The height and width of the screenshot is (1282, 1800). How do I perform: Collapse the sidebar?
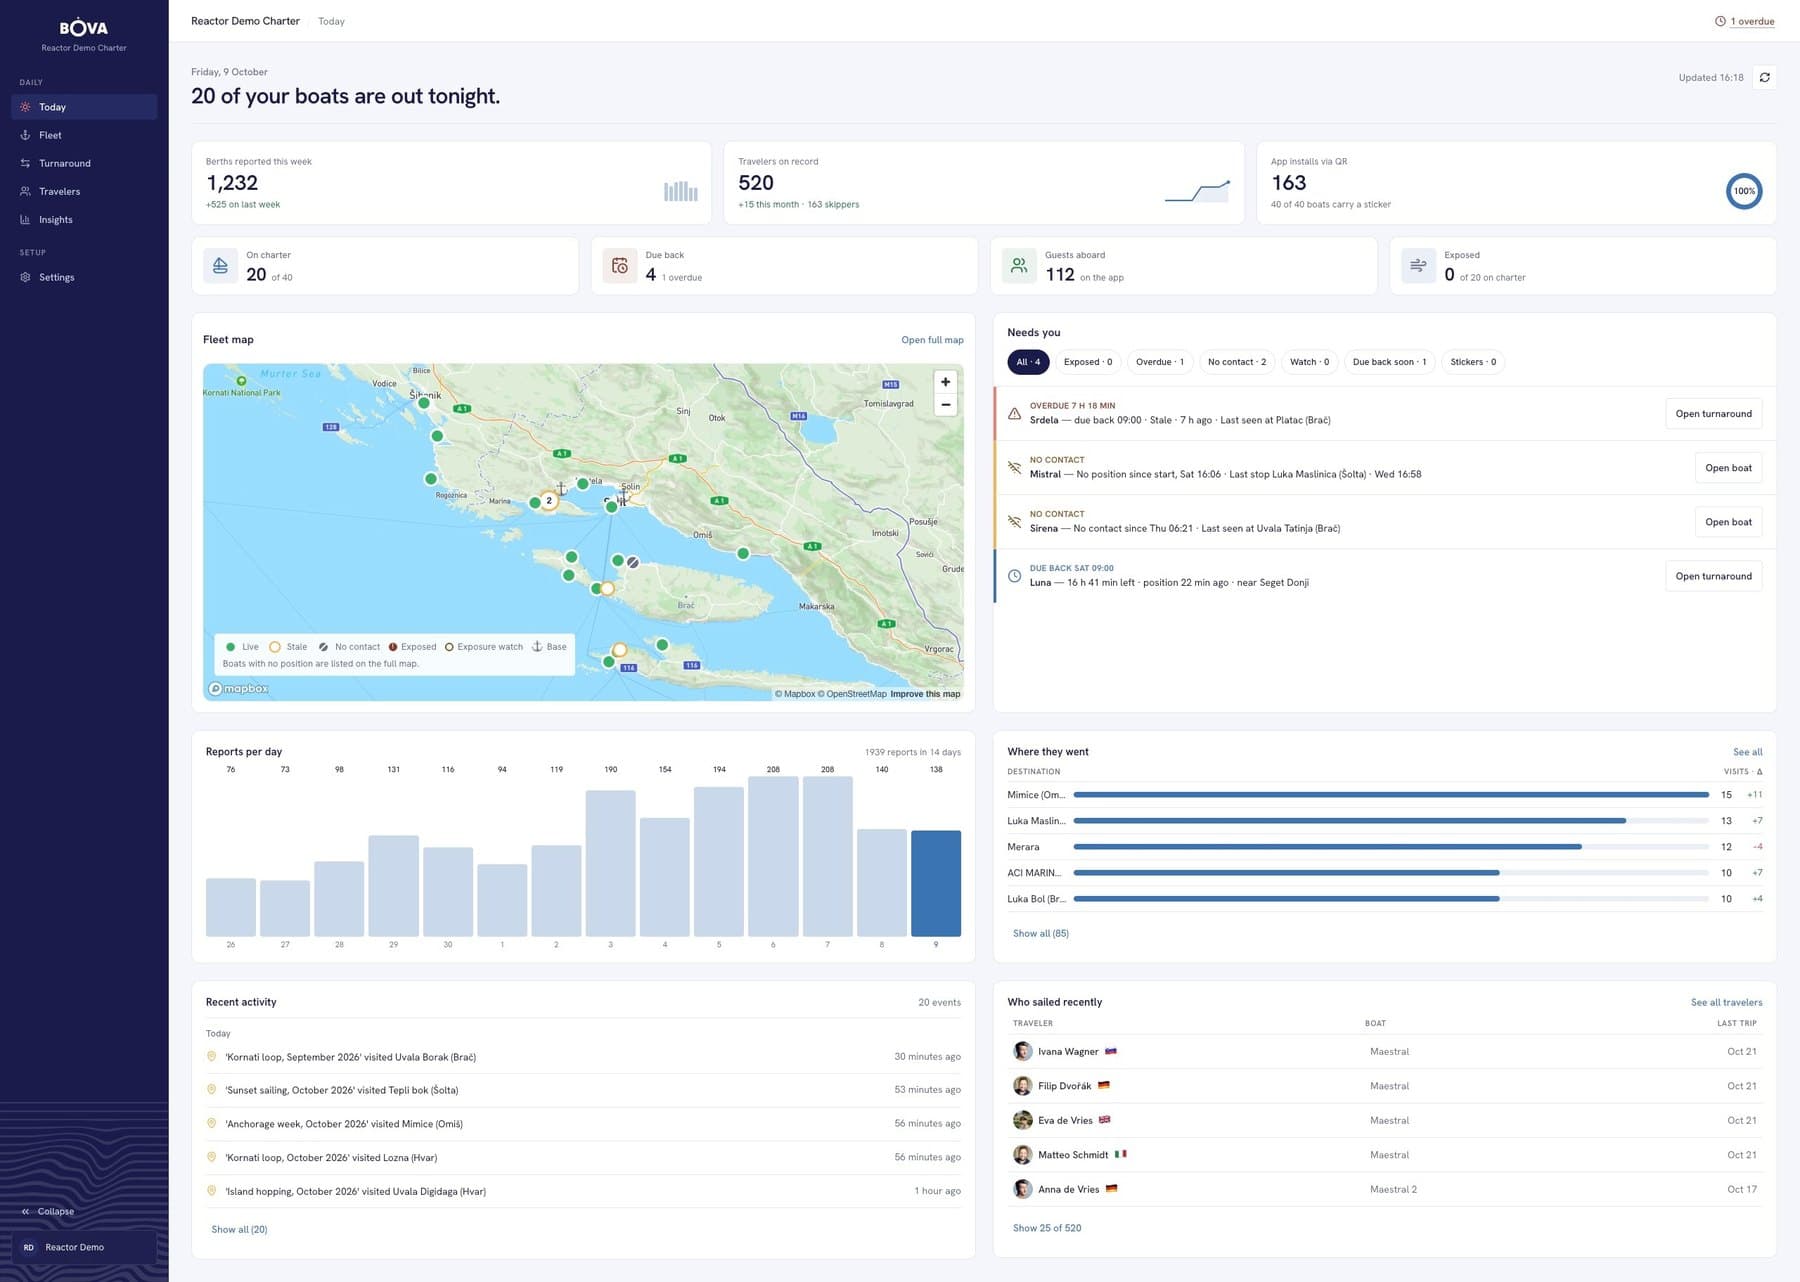pyautogui.click(x=48, y=1211)
